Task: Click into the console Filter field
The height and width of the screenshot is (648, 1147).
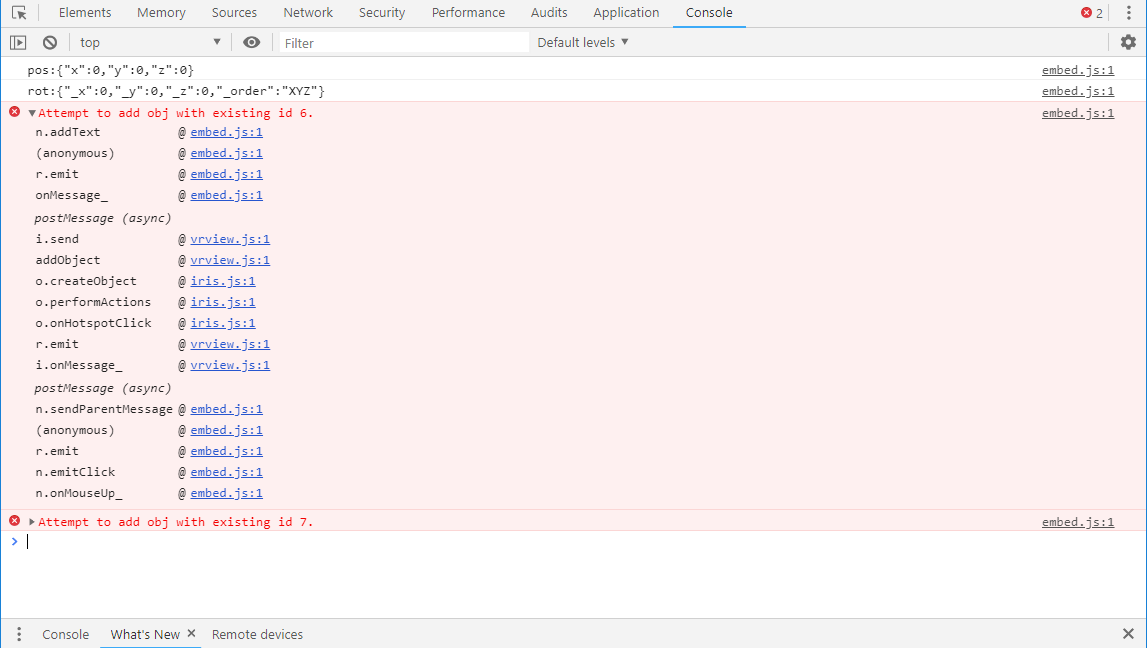Action: 404,43
